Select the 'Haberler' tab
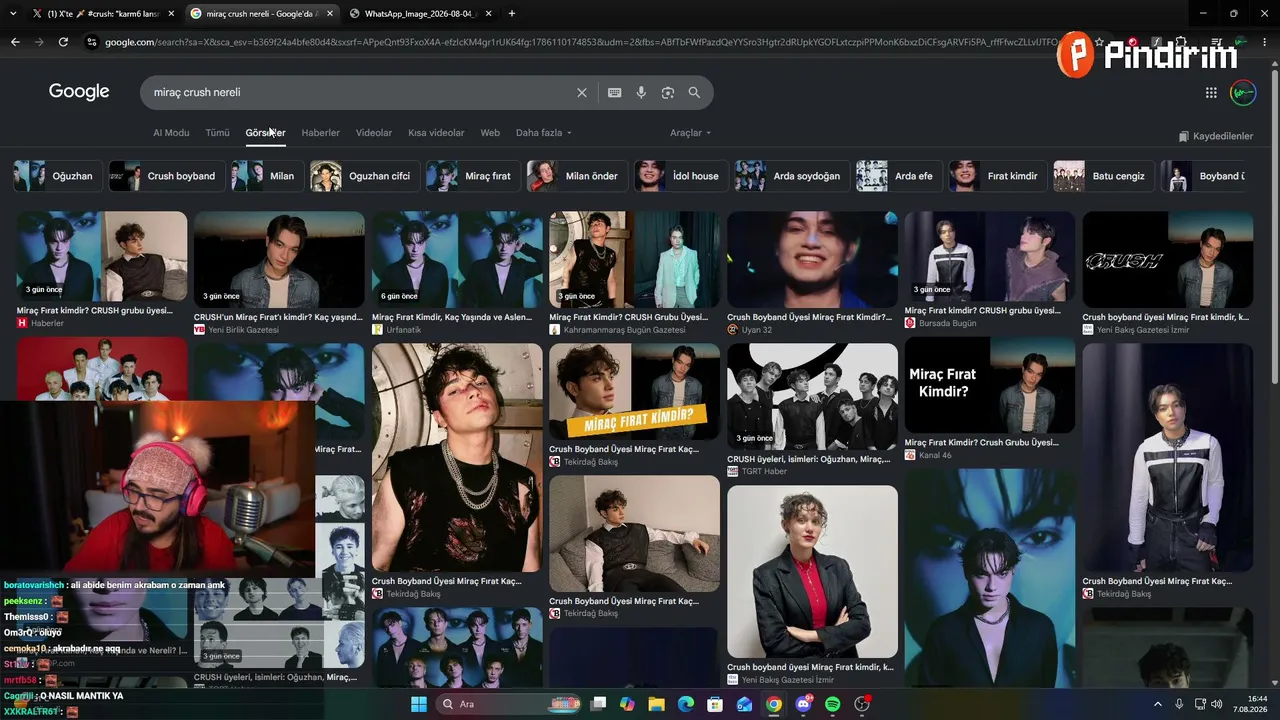This screenshot has width=1280, height=720. [x=321, y=133]
